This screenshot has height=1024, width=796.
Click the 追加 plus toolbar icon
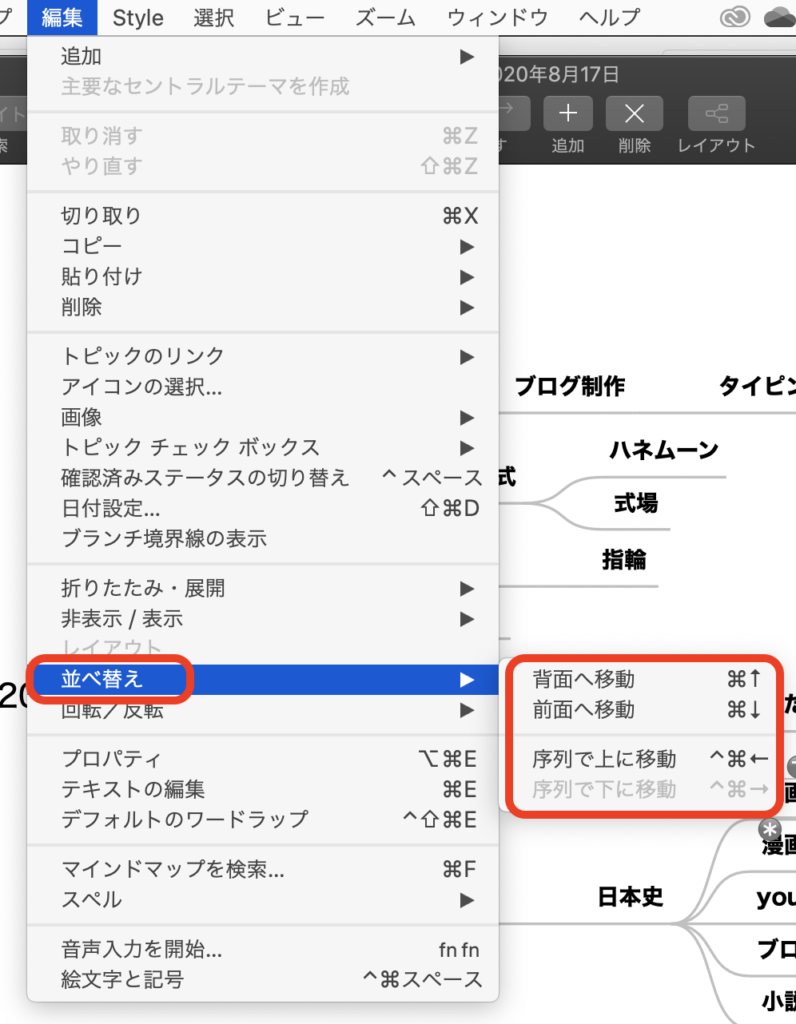[567, 113]
